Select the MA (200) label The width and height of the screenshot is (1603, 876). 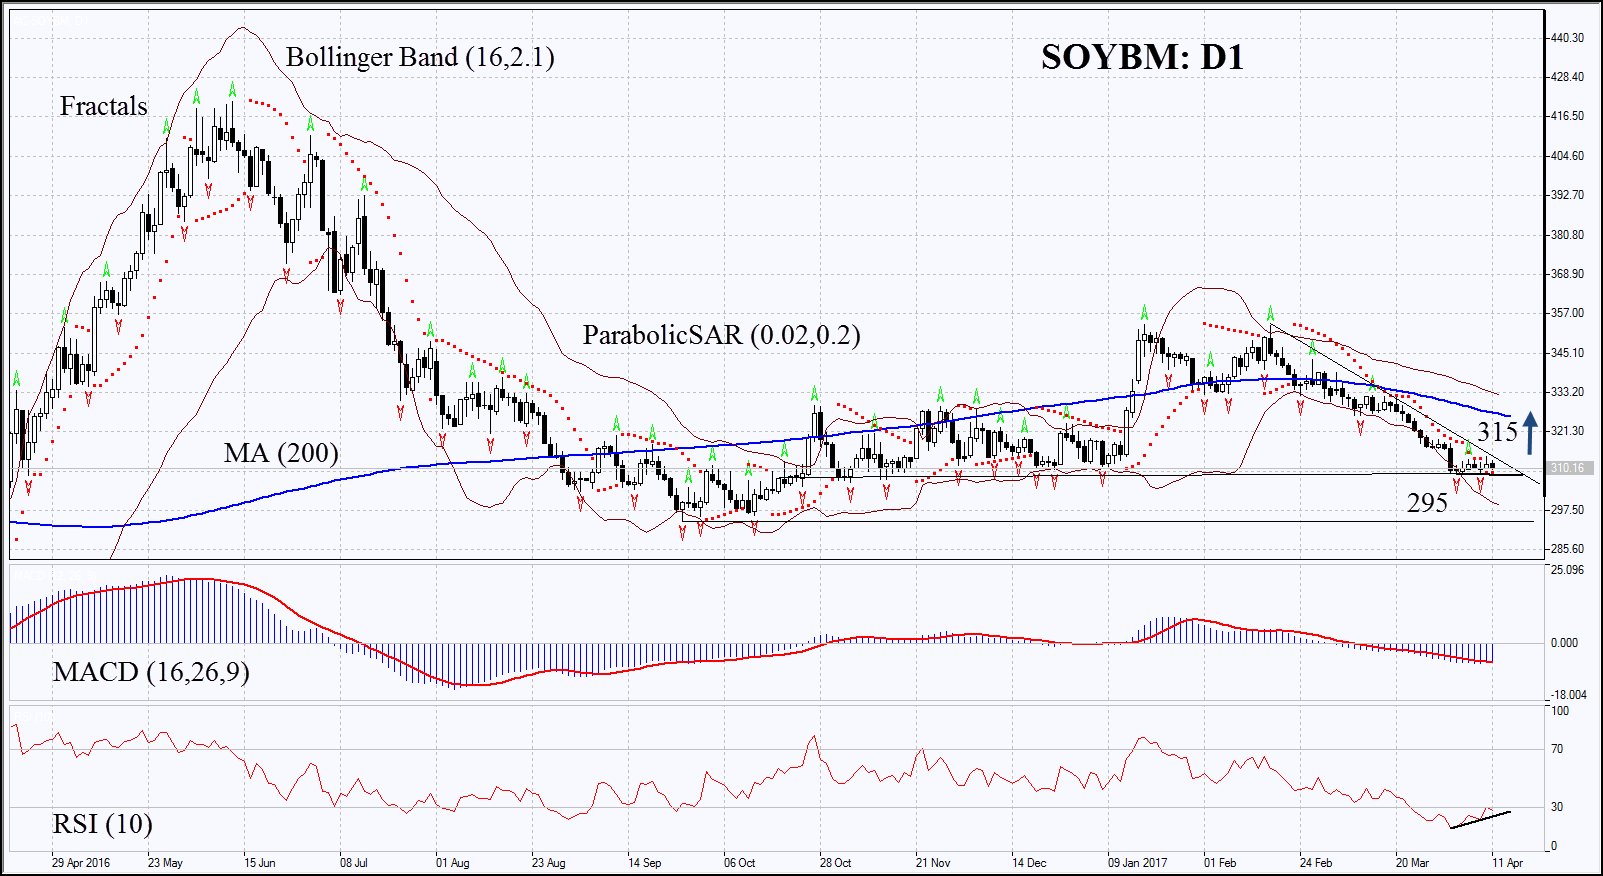(281, 453)
